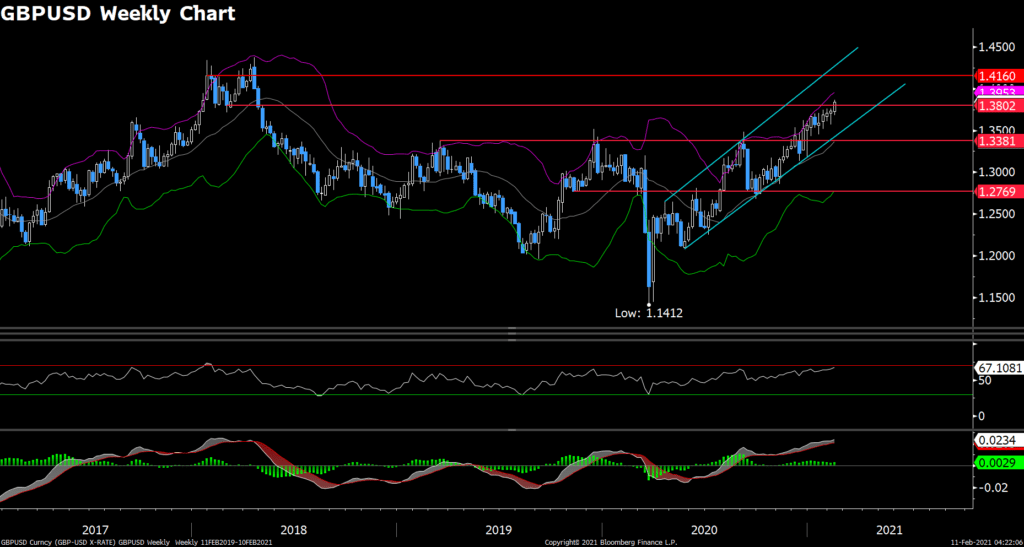Select the 1.2769 red price tag

pyautogui.click(x=997, y=192)
